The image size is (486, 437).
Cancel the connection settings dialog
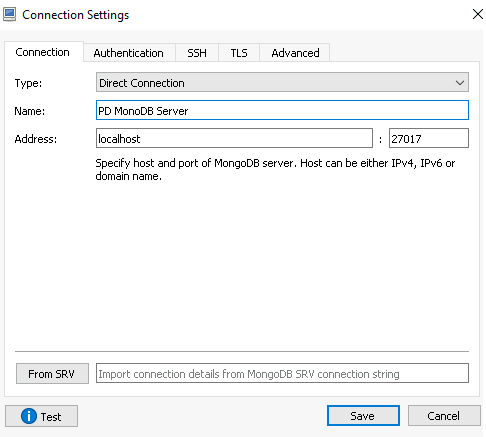444,416
